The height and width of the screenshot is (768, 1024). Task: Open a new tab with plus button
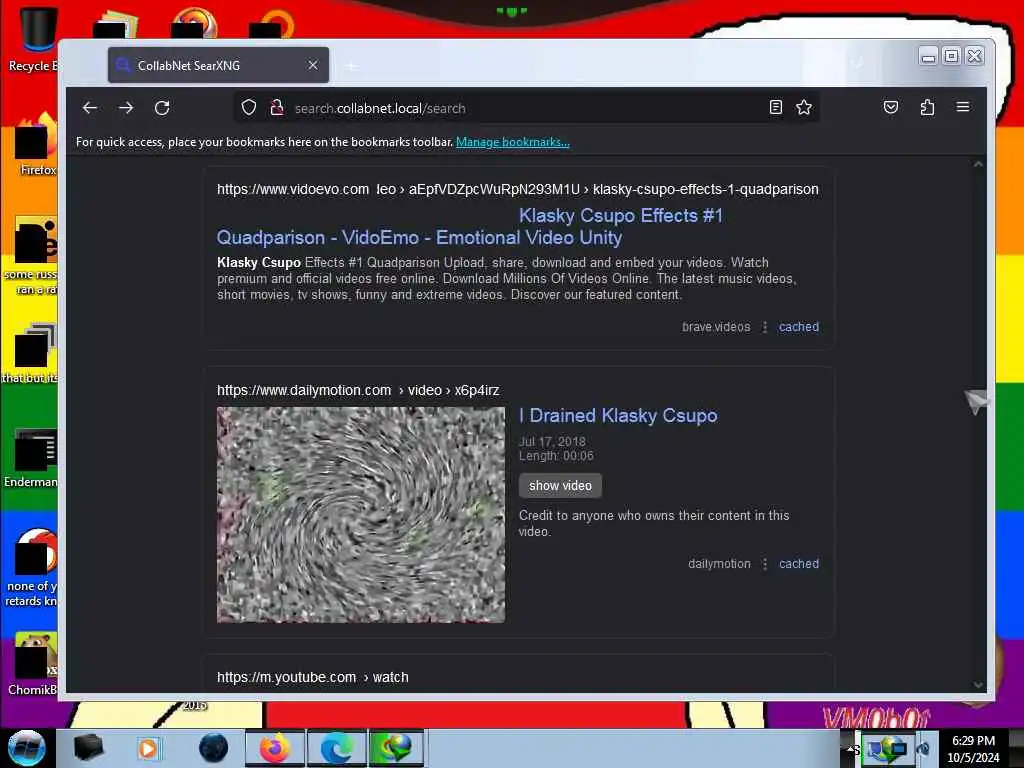pos(351,66)
